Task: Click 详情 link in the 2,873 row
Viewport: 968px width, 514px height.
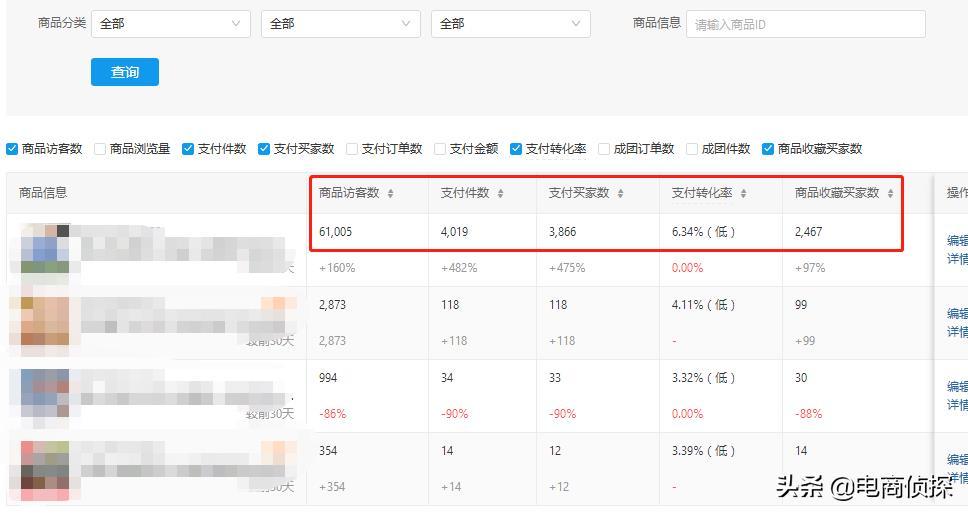Action: pyautogui.click(x=957, y=331)
